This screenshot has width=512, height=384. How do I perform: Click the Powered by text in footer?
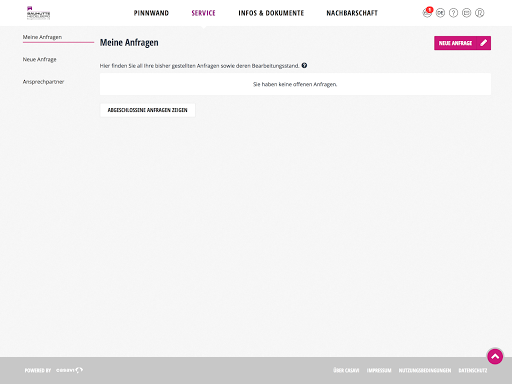(38, 370)
